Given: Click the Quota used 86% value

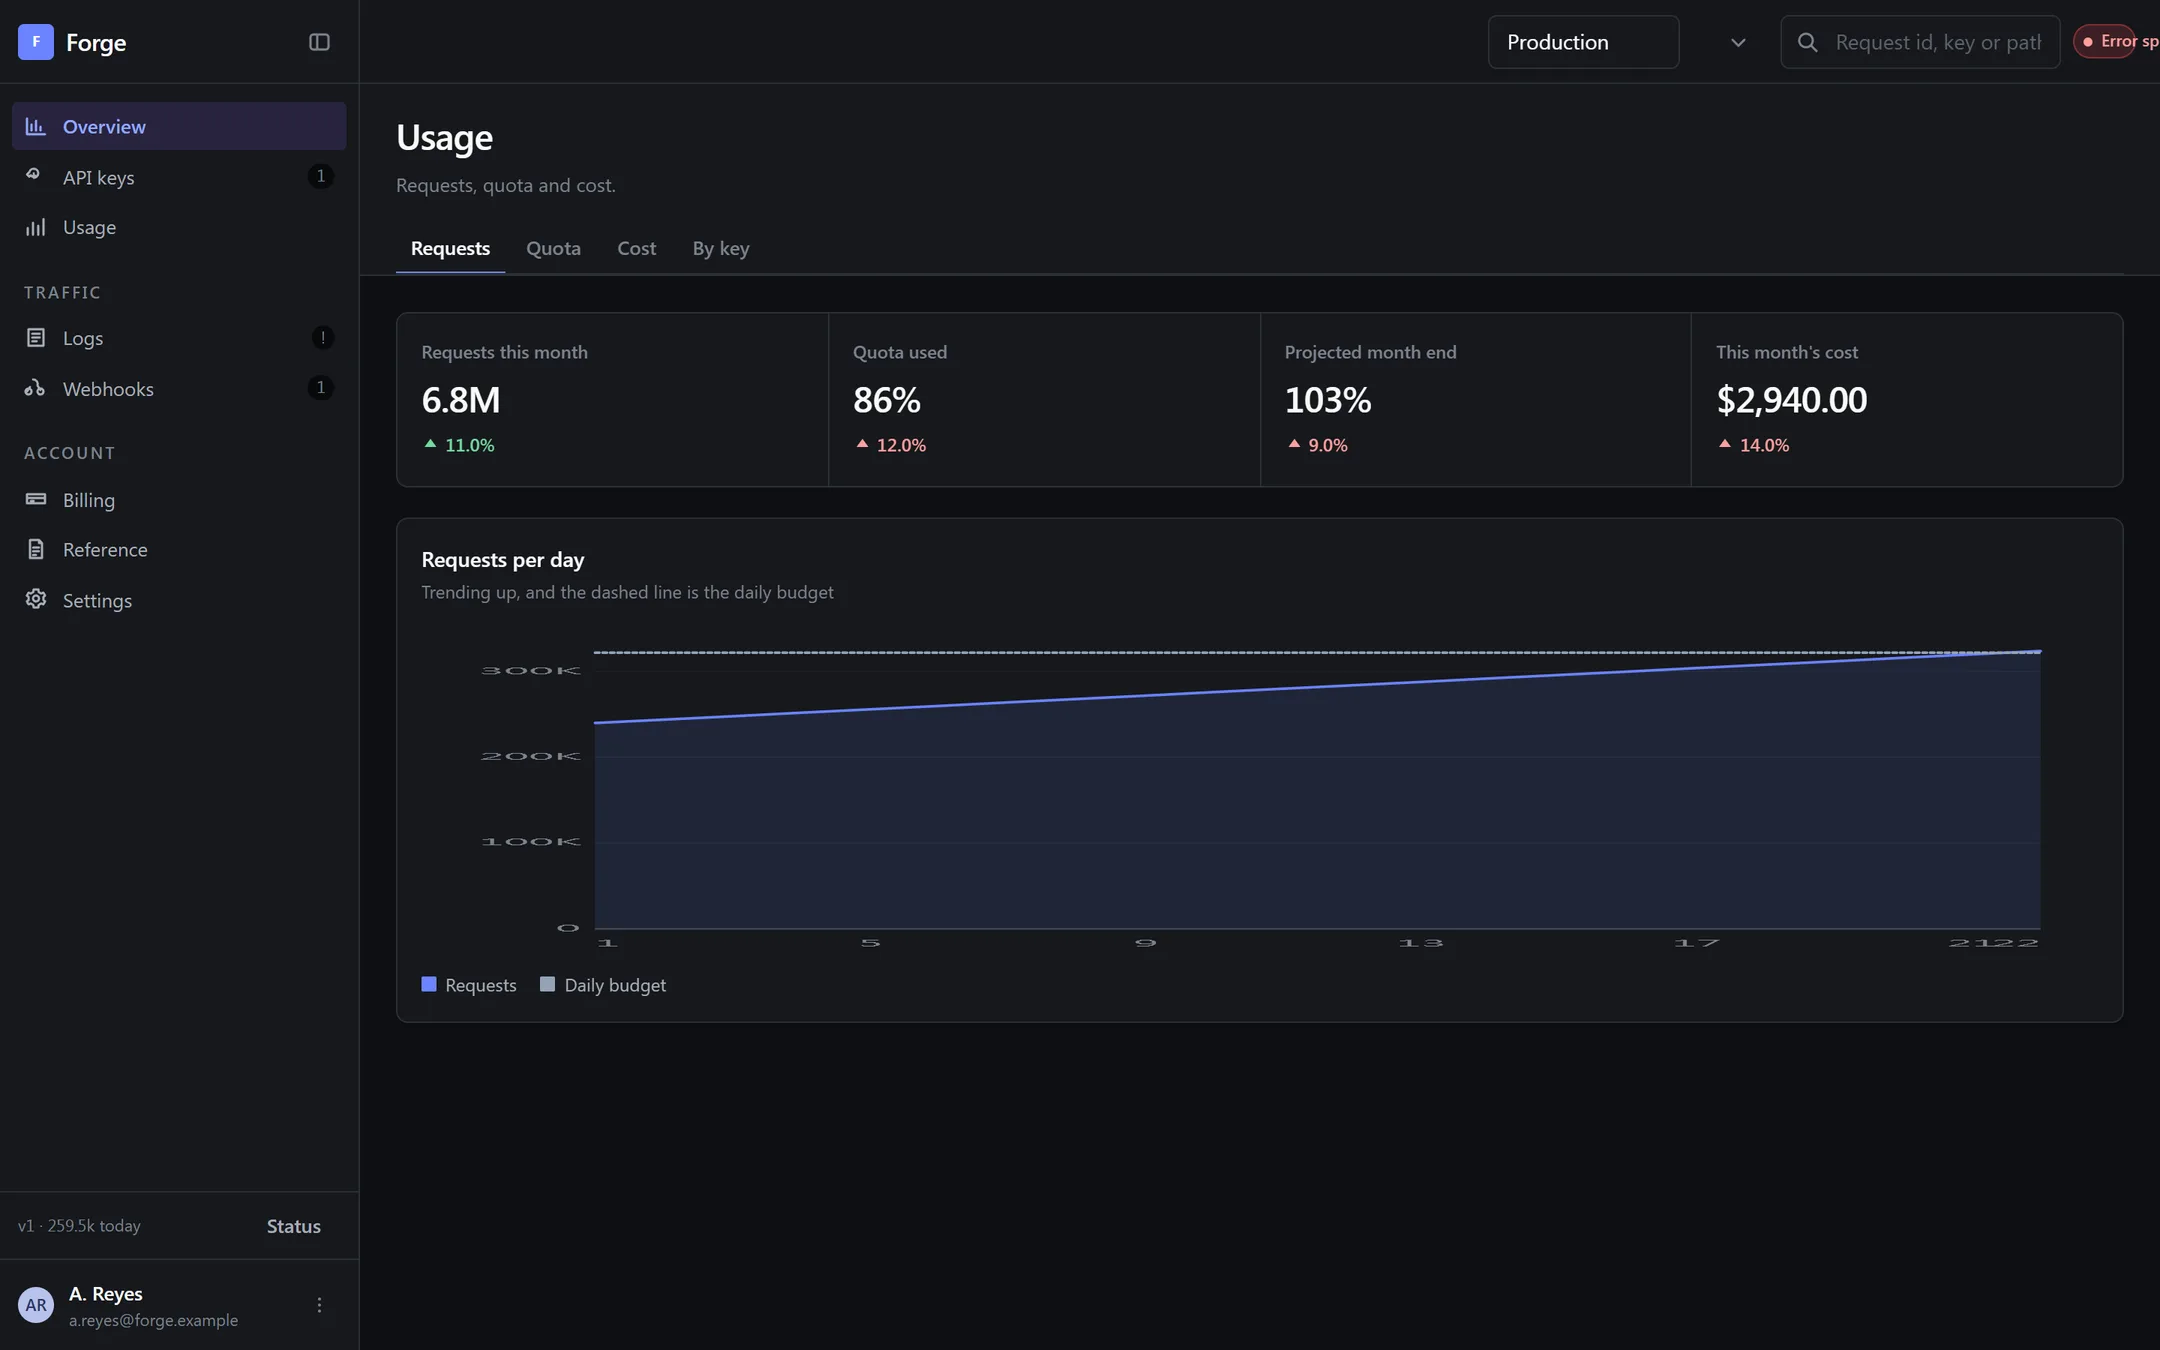Looking at the screenshot, I should 886,400.
